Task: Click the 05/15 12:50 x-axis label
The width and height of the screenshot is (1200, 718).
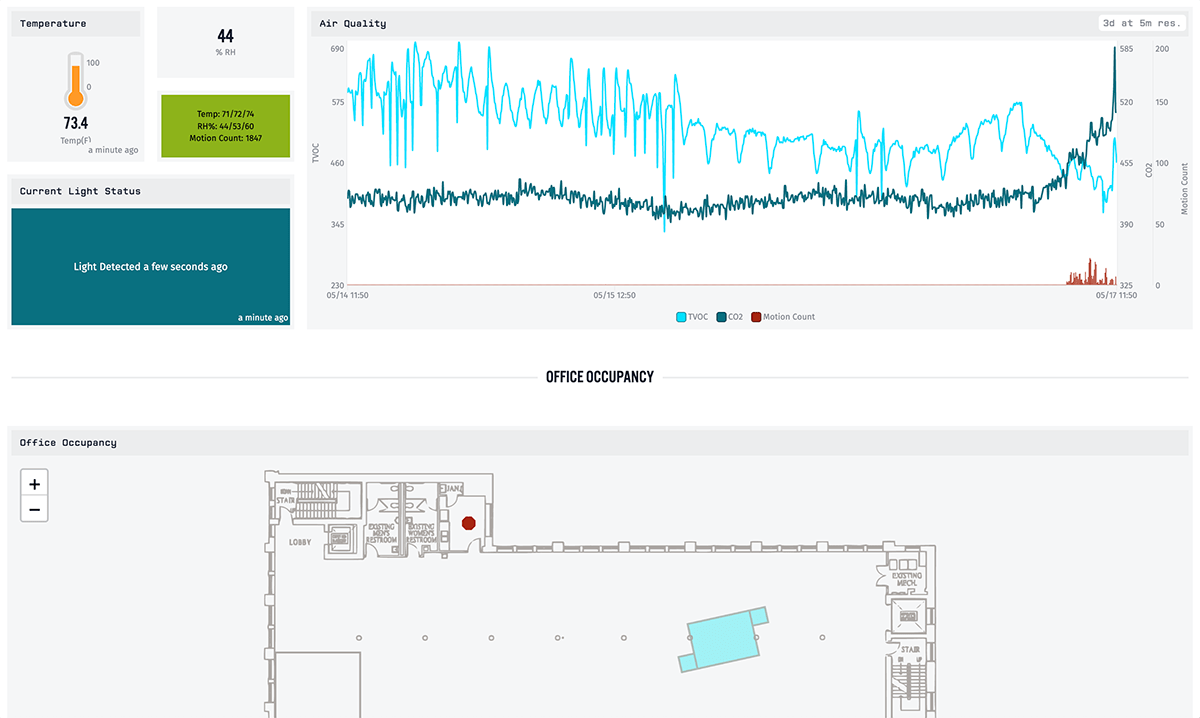Action: (x=614, y=296)
